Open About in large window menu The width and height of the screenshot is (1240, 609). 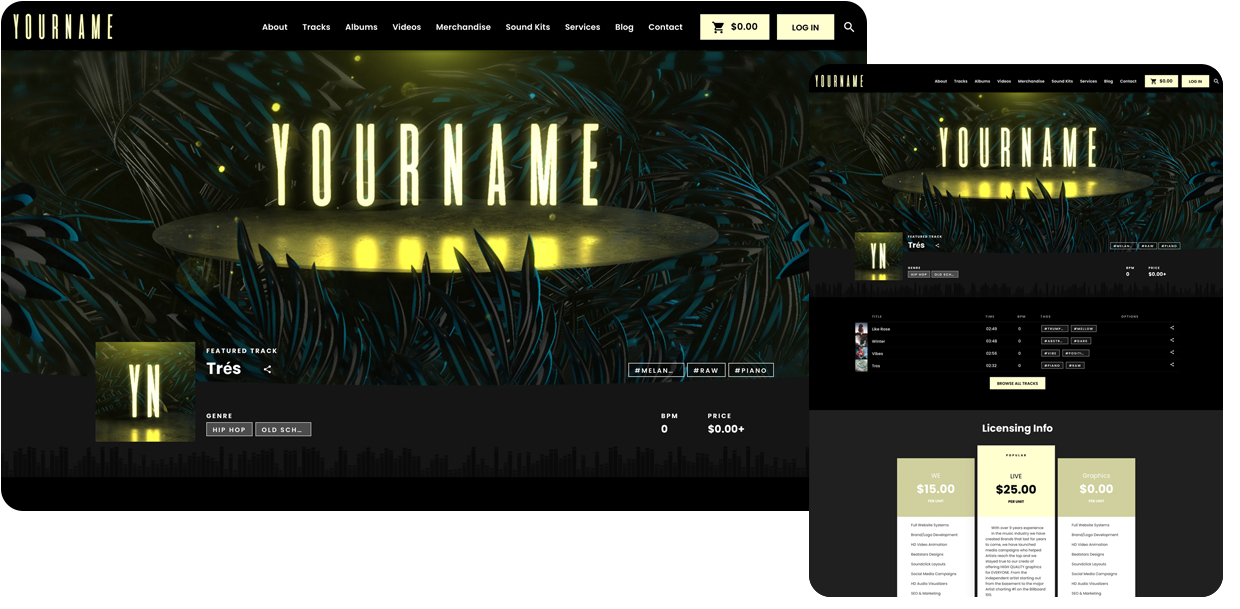click(275, 27)
